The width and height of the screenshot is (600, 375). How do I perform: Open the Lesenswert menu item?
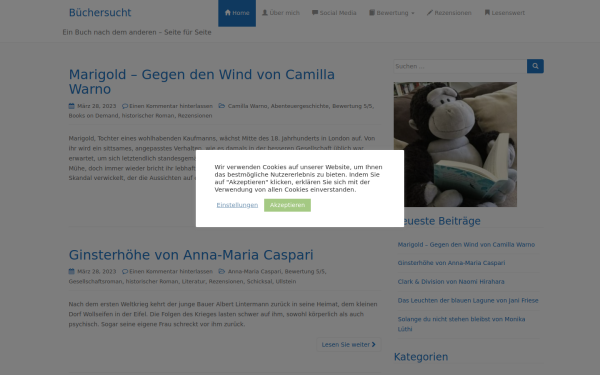tap(505, 13)
